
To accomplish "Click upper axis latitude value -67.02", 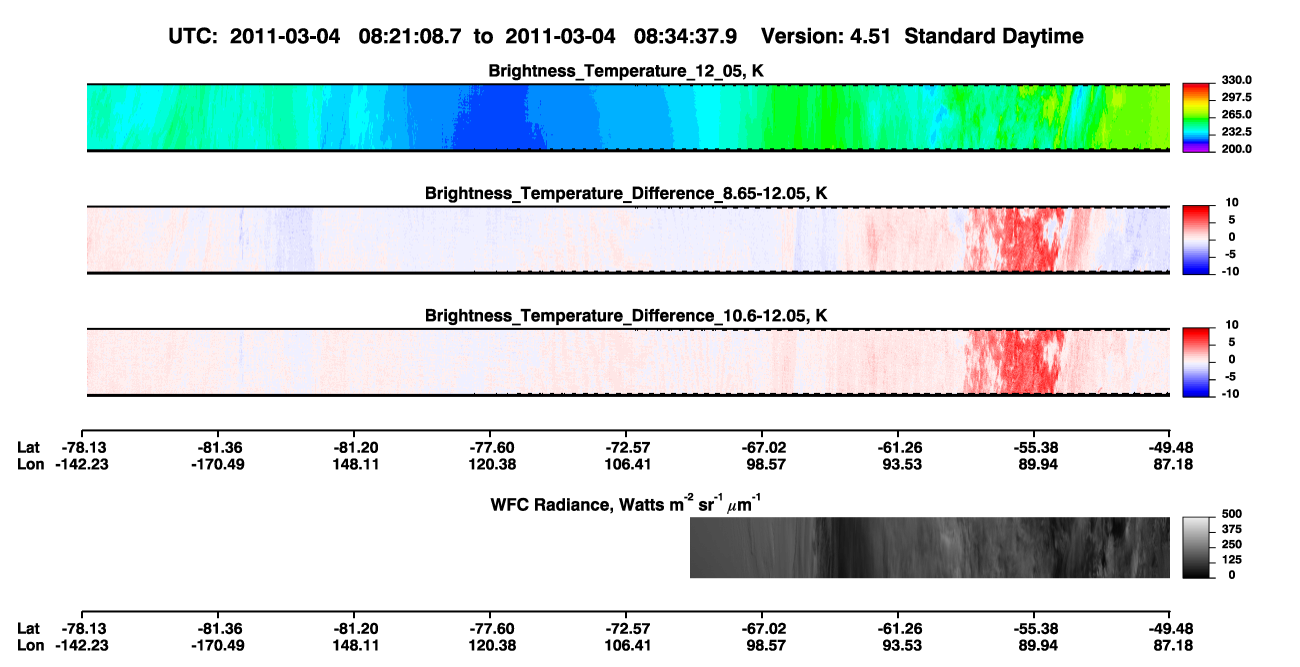I will pyautogui.click(x=762, y=447).
